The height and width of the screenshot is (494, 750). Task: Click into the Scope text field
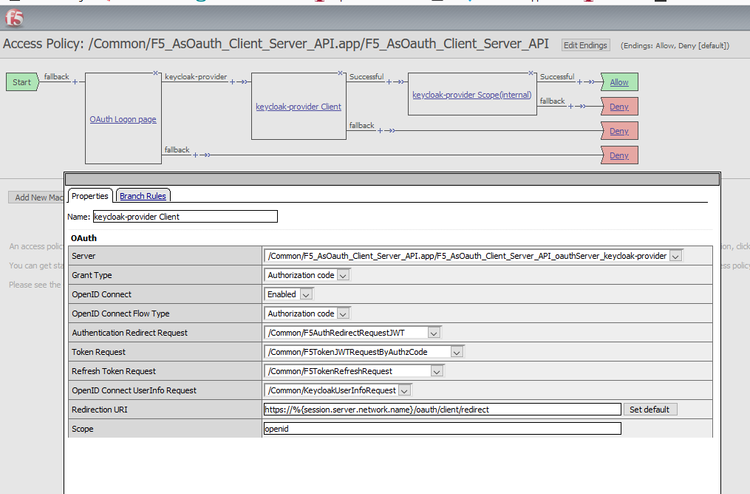tap(441, 428)
